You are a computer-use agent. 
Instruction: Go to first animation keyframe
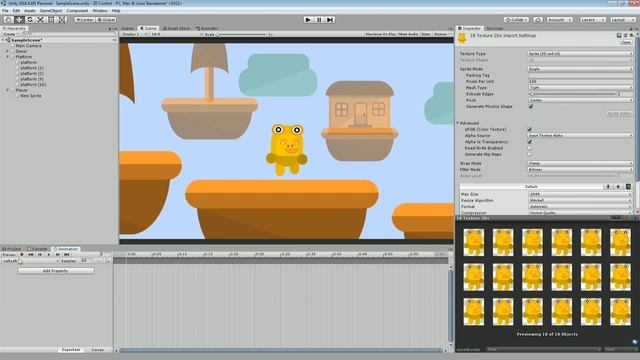point(31,254)
